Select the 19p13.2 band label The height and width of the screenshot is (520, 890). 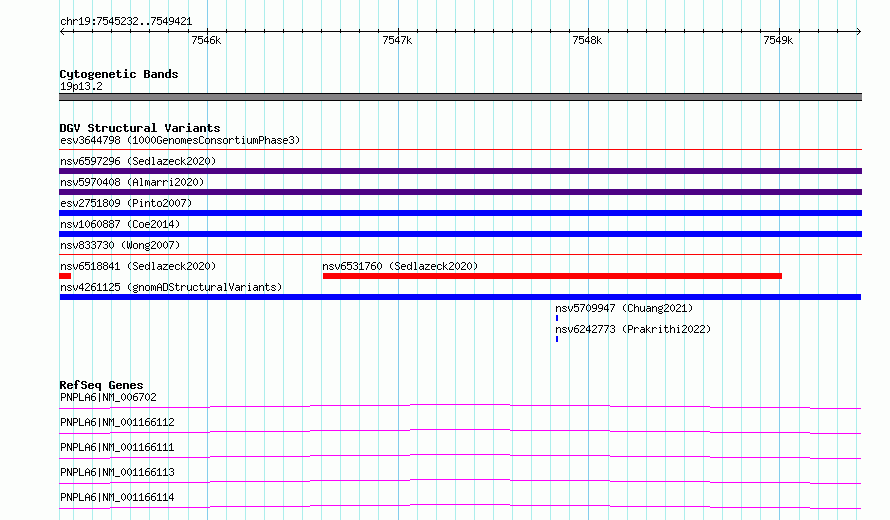coord(81,86)
